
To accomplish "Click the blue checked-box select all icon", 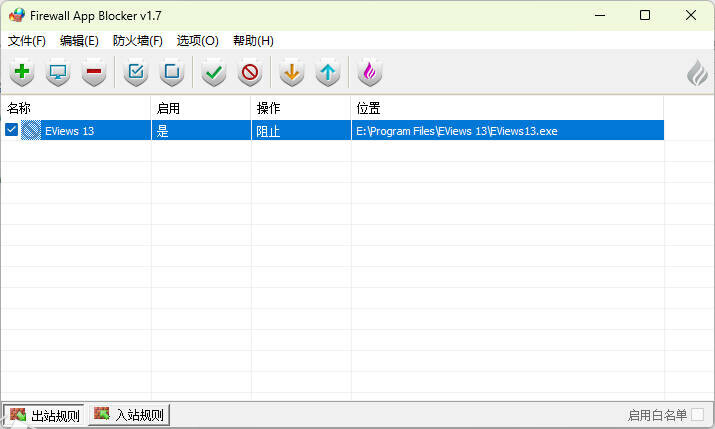I will (x=136, y=72).
